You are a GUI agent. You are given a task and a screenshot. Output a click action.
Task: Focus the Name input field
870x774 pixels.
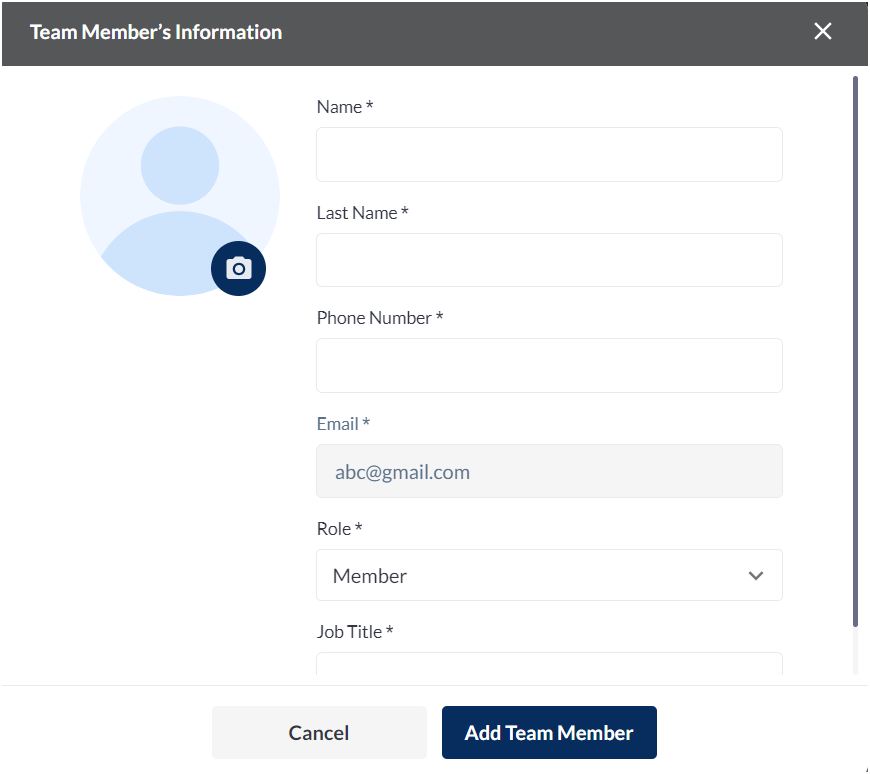click(x=549, y=154)
